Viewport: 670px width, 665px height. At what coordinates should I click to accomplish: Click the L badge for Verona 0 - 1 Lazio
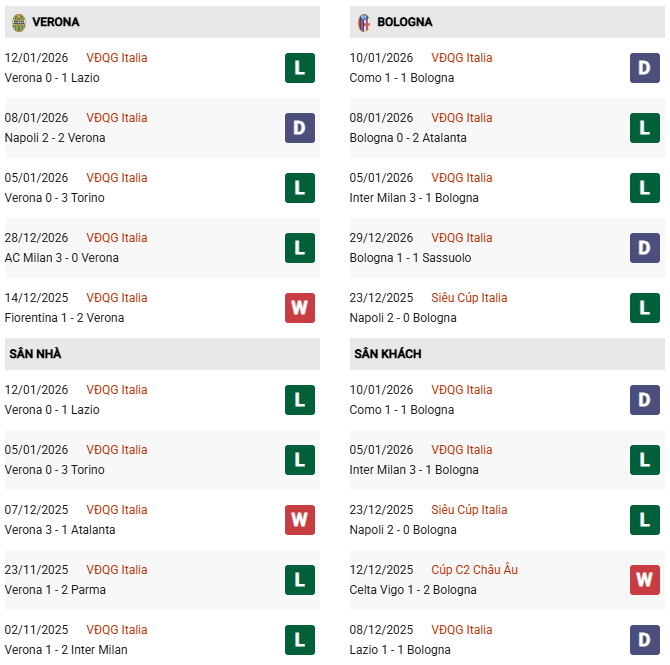tap(299, 68)
